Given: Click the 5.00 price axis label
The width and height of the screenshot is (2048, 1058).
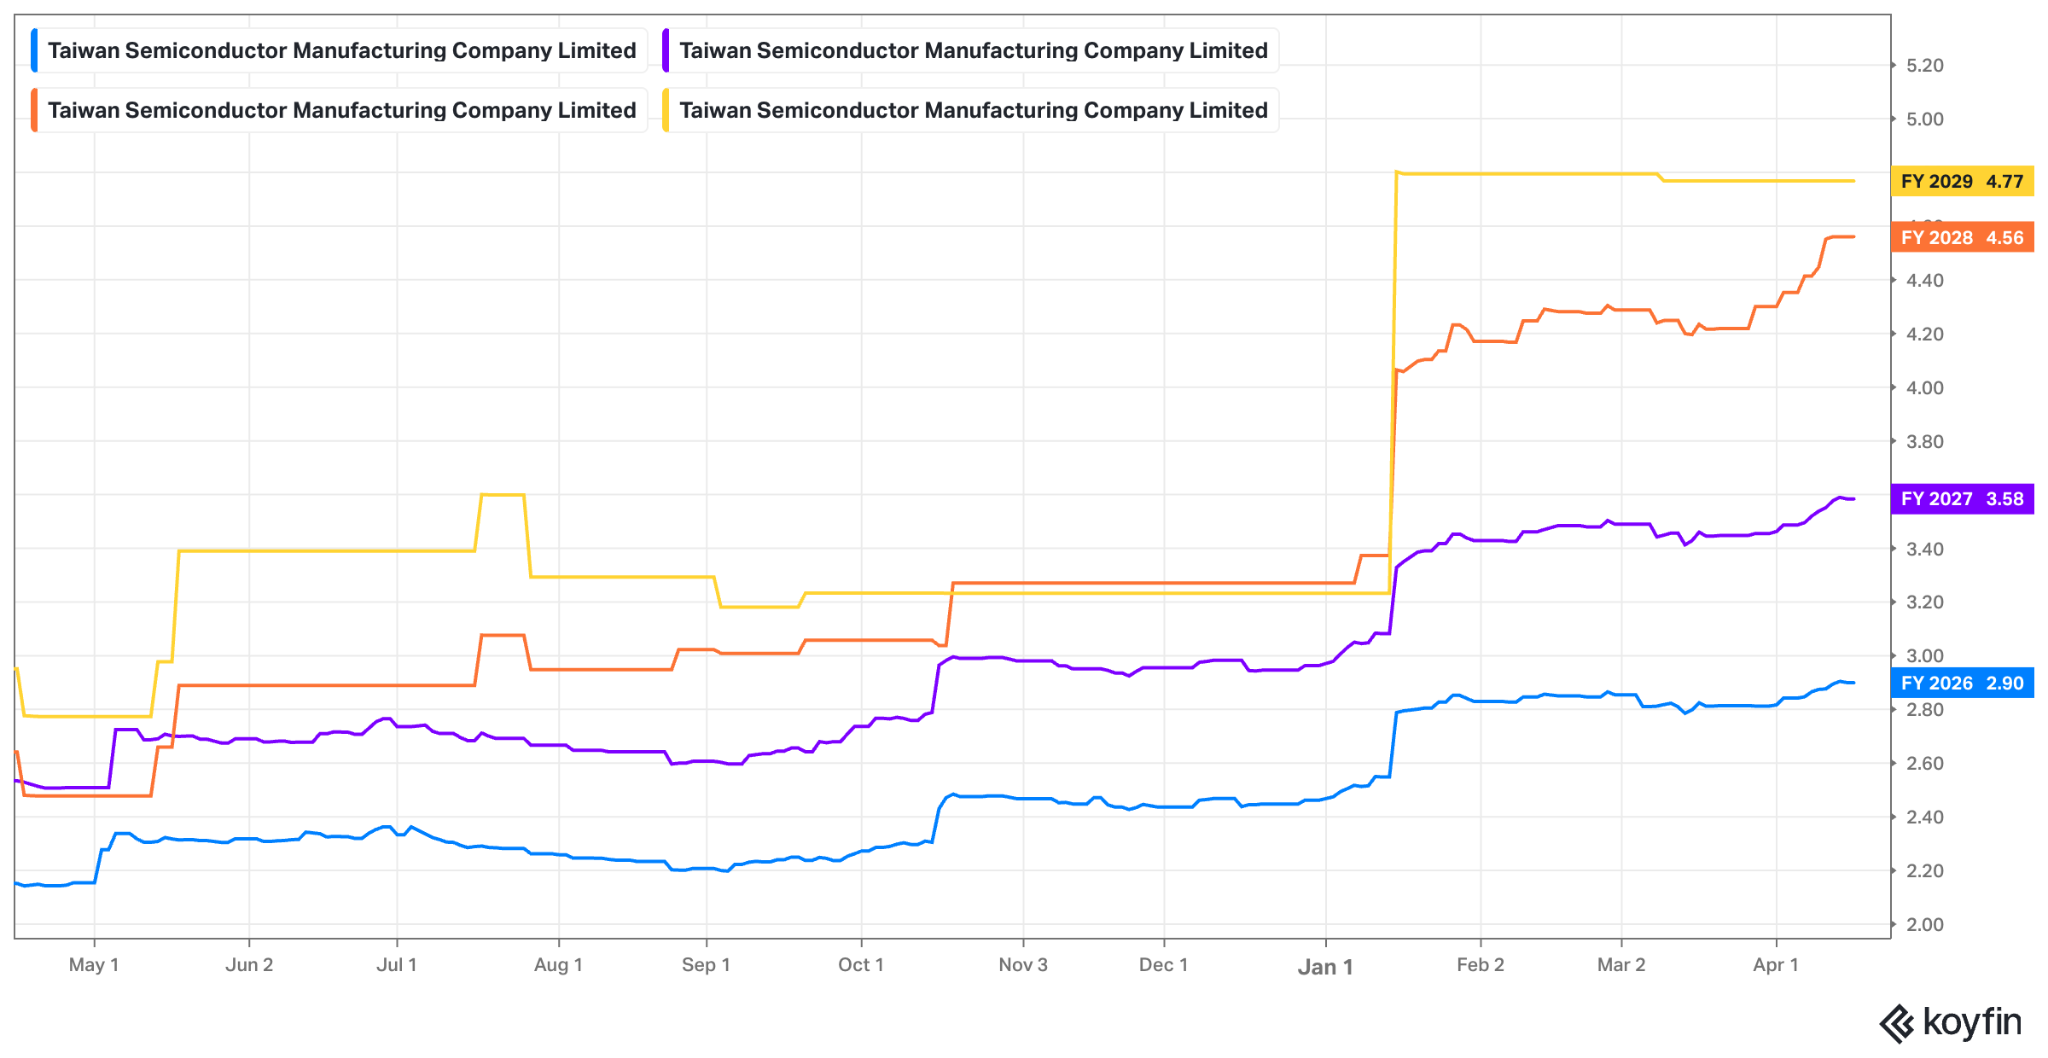Looking at the screenshot, I should click(1925, 119).
